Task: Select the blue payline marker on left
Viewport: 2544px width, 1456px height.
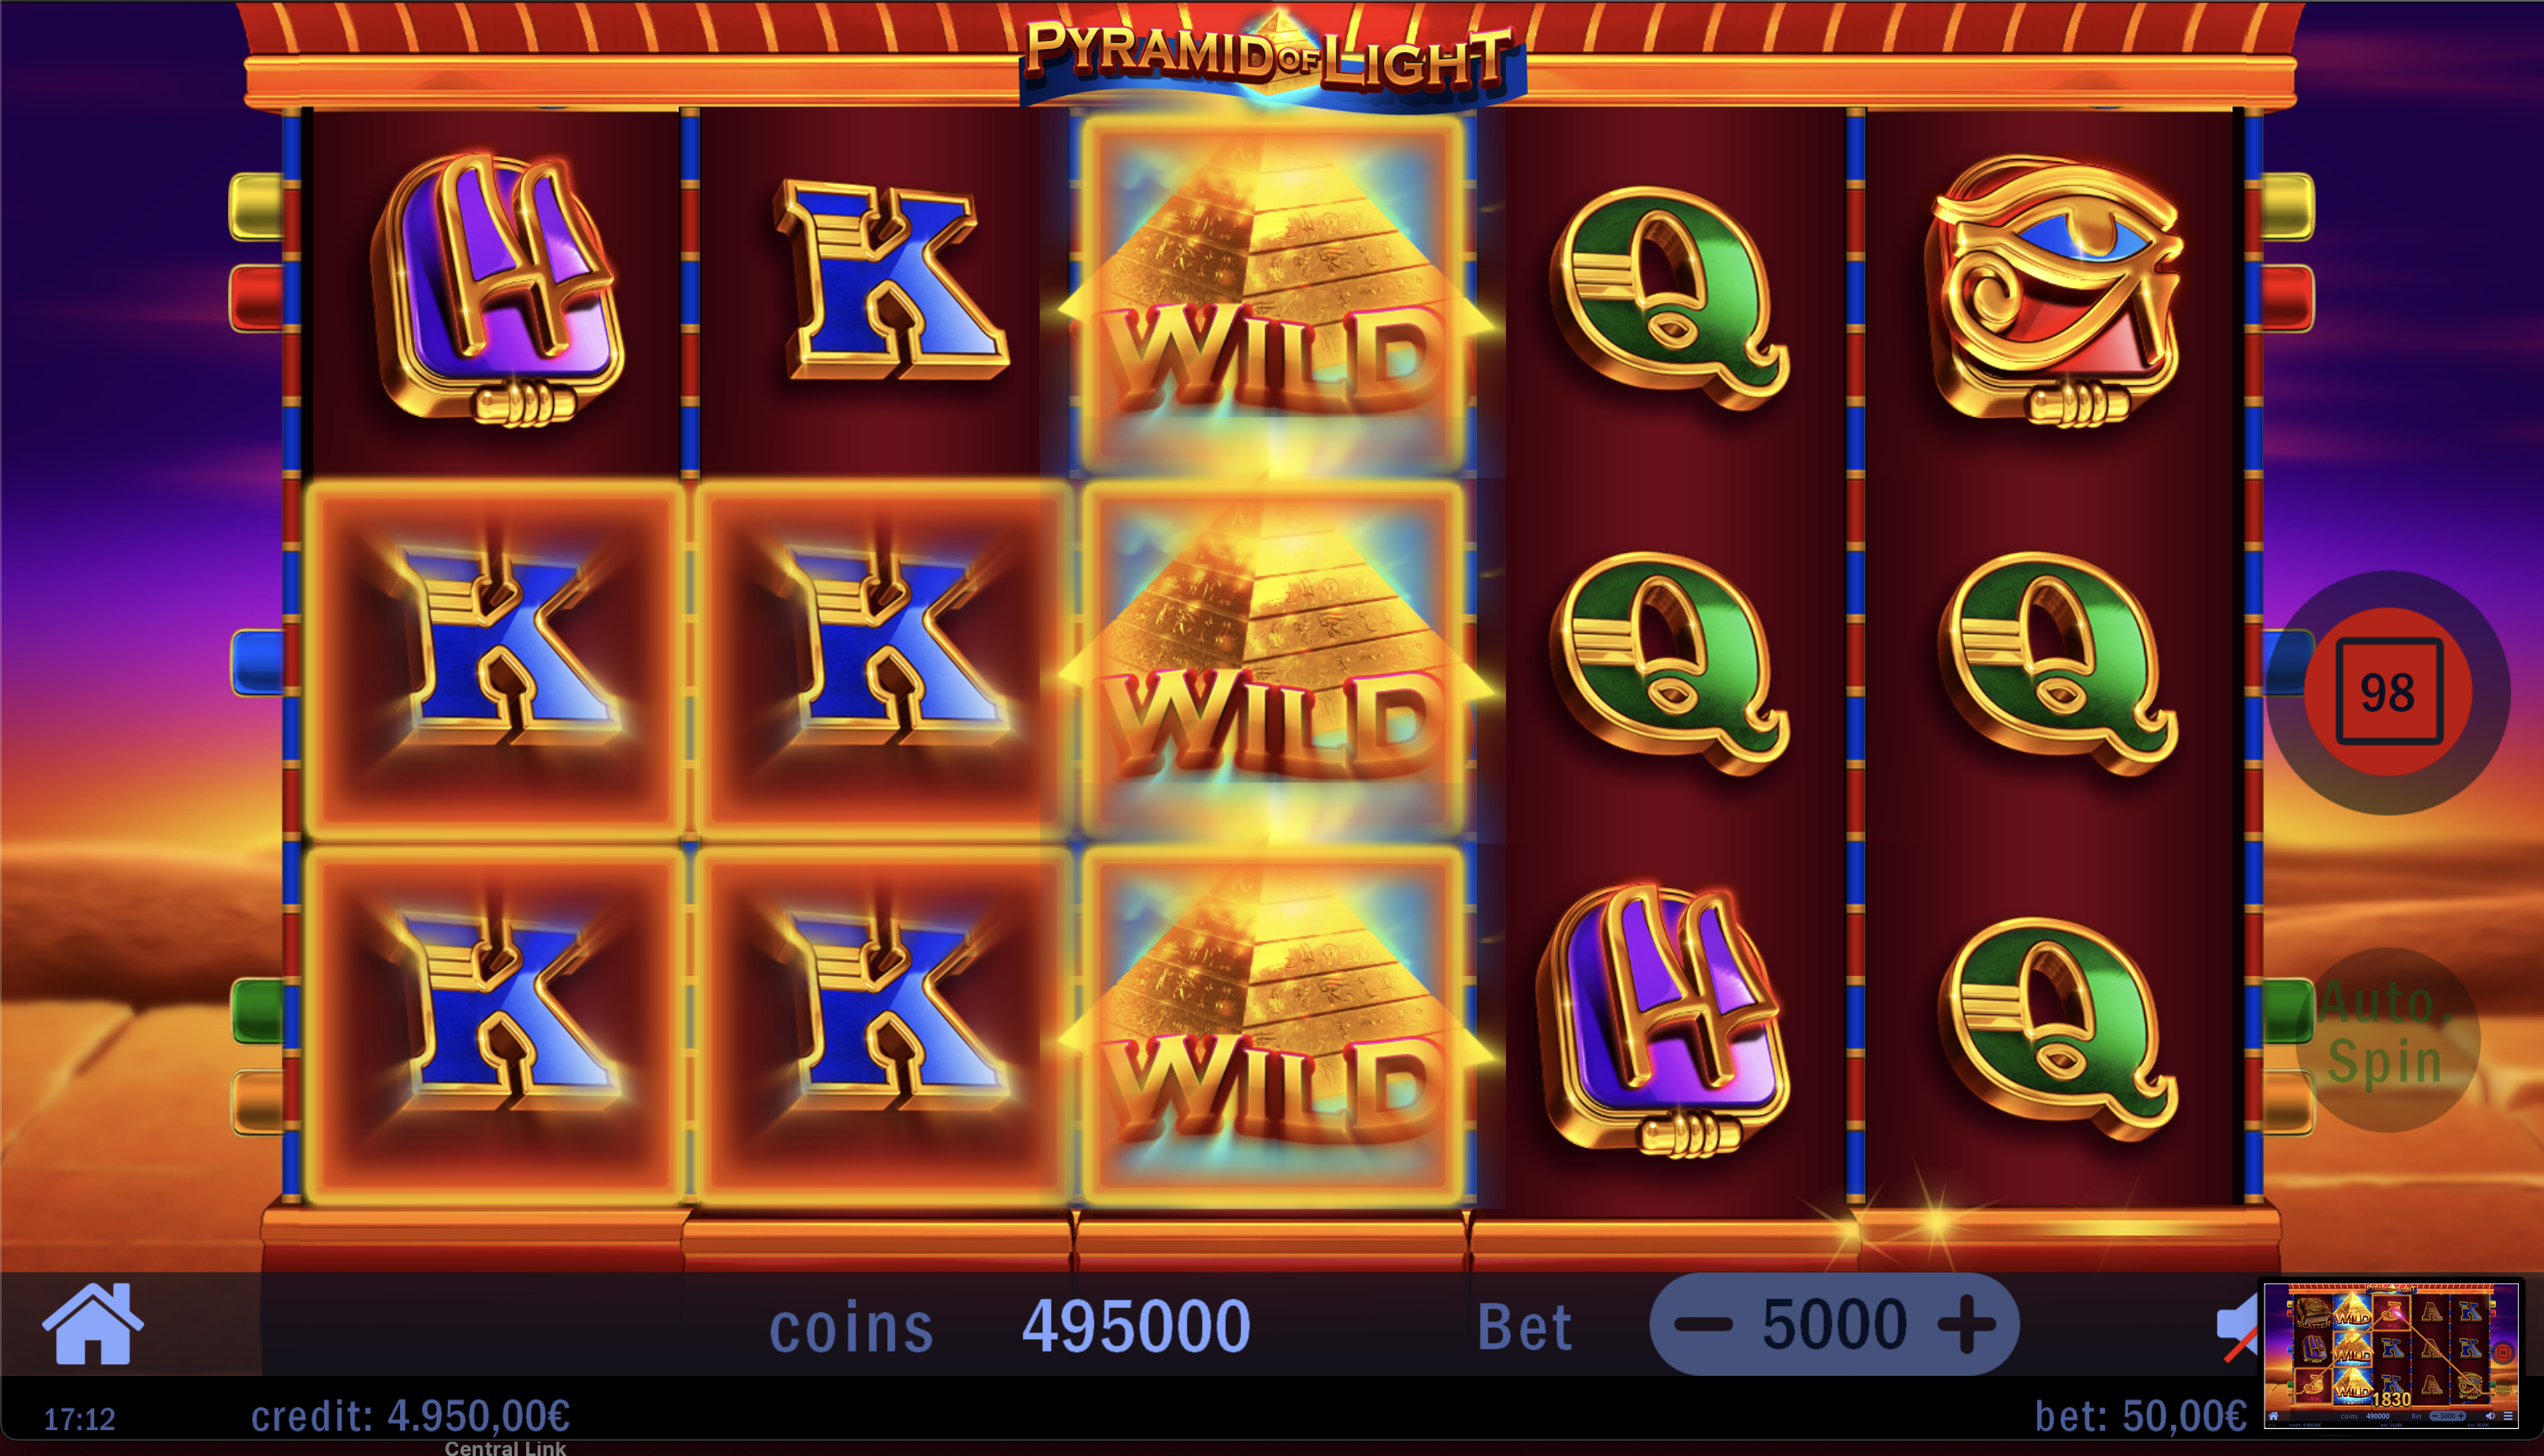Action: click(x=256, y=662)
